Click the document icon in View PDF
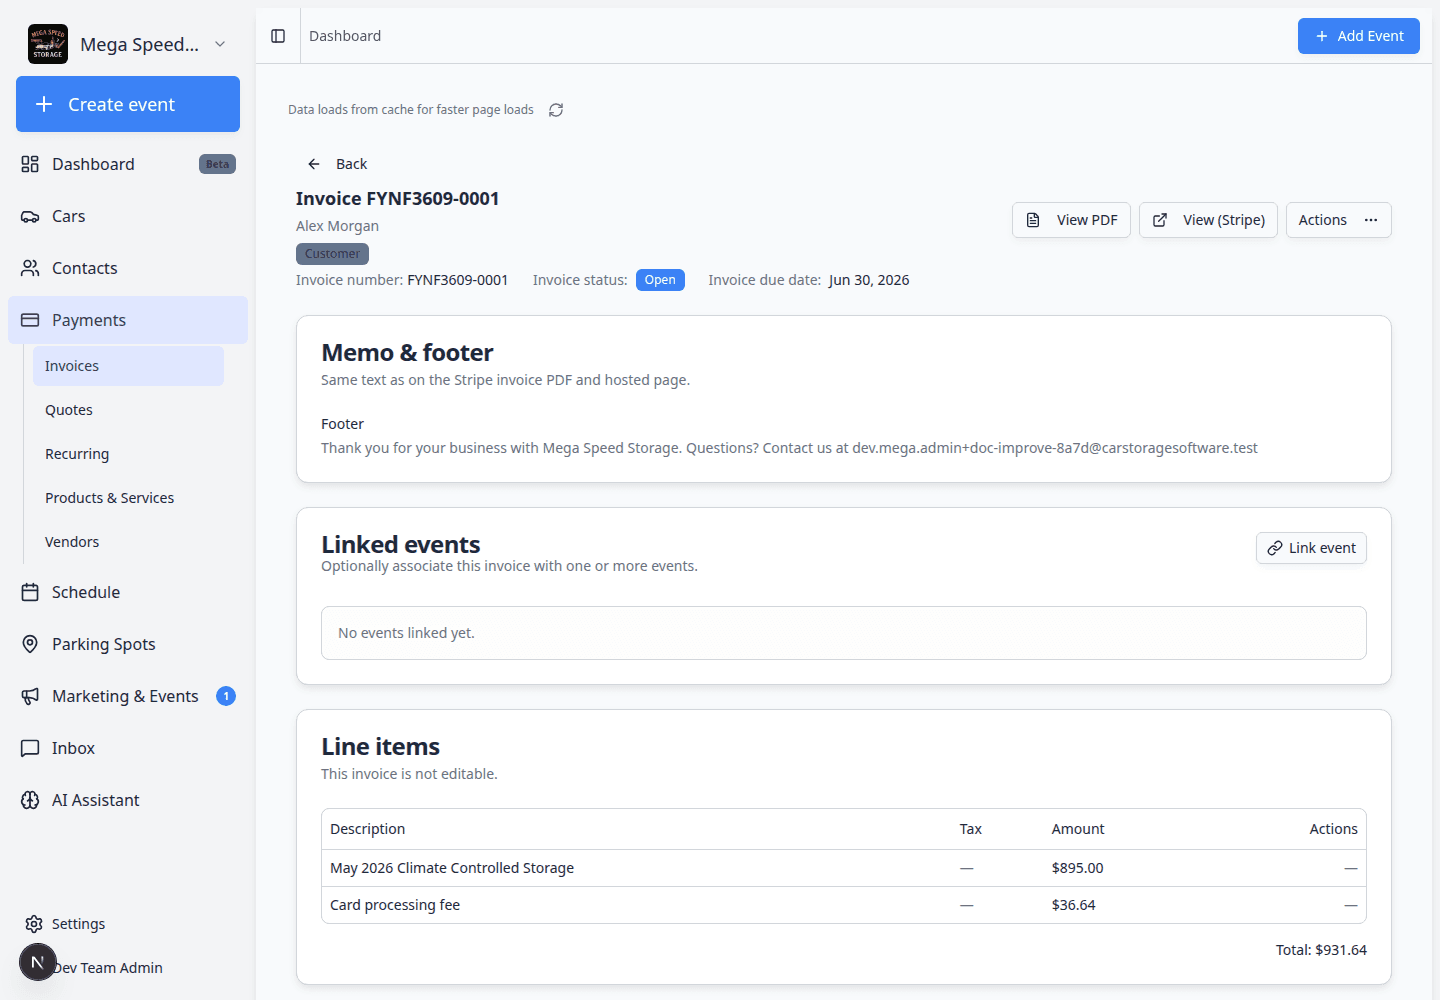This screenshot has height=1000, width=1440. point(1033,220)
